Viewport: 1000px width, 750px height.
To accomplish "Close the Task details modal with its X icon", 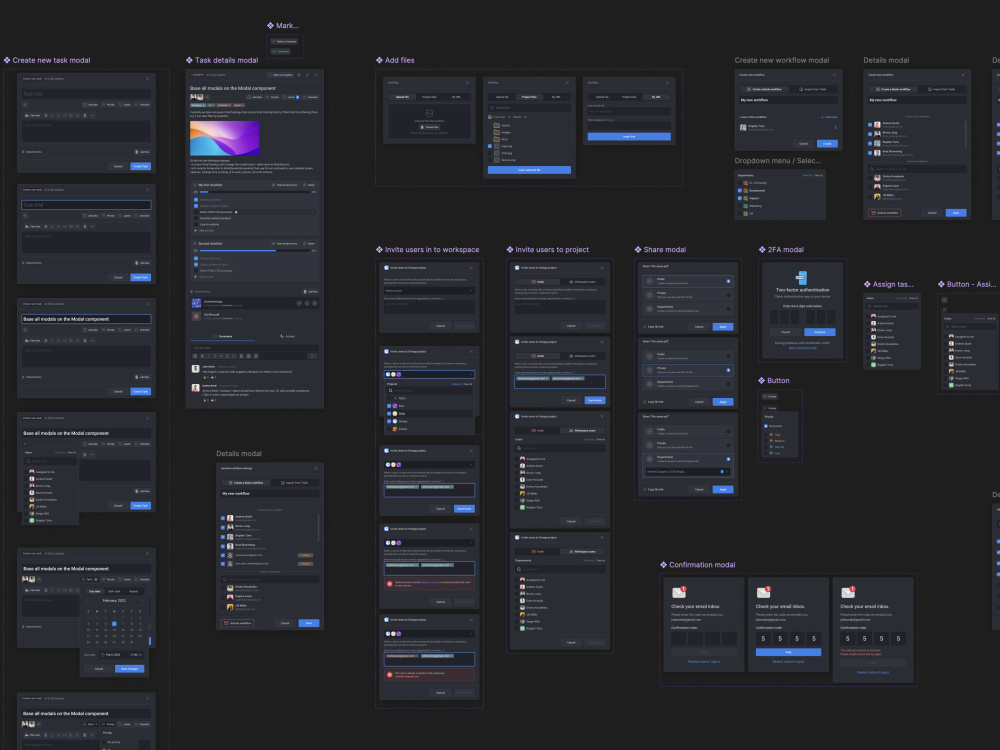I will pos(316,75).
